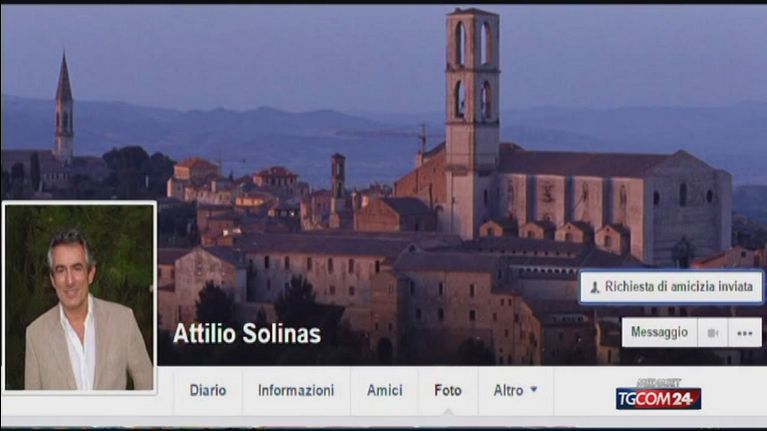
Task: Click the Attilio Solinas name link
Action: point(247,334)
